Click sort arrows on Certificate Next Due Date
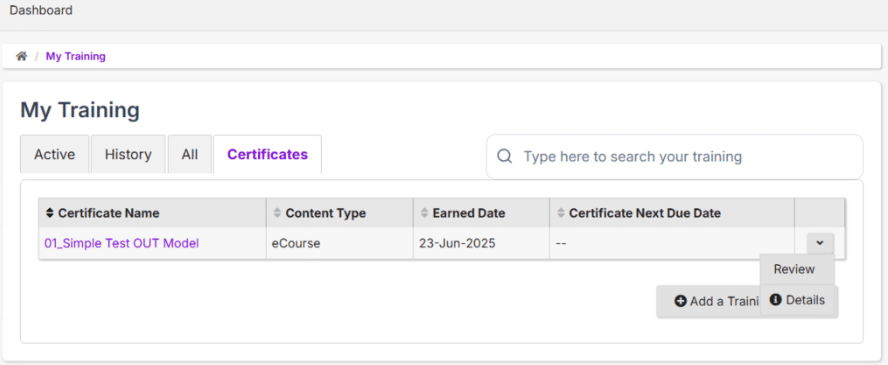 click(560, 213)
